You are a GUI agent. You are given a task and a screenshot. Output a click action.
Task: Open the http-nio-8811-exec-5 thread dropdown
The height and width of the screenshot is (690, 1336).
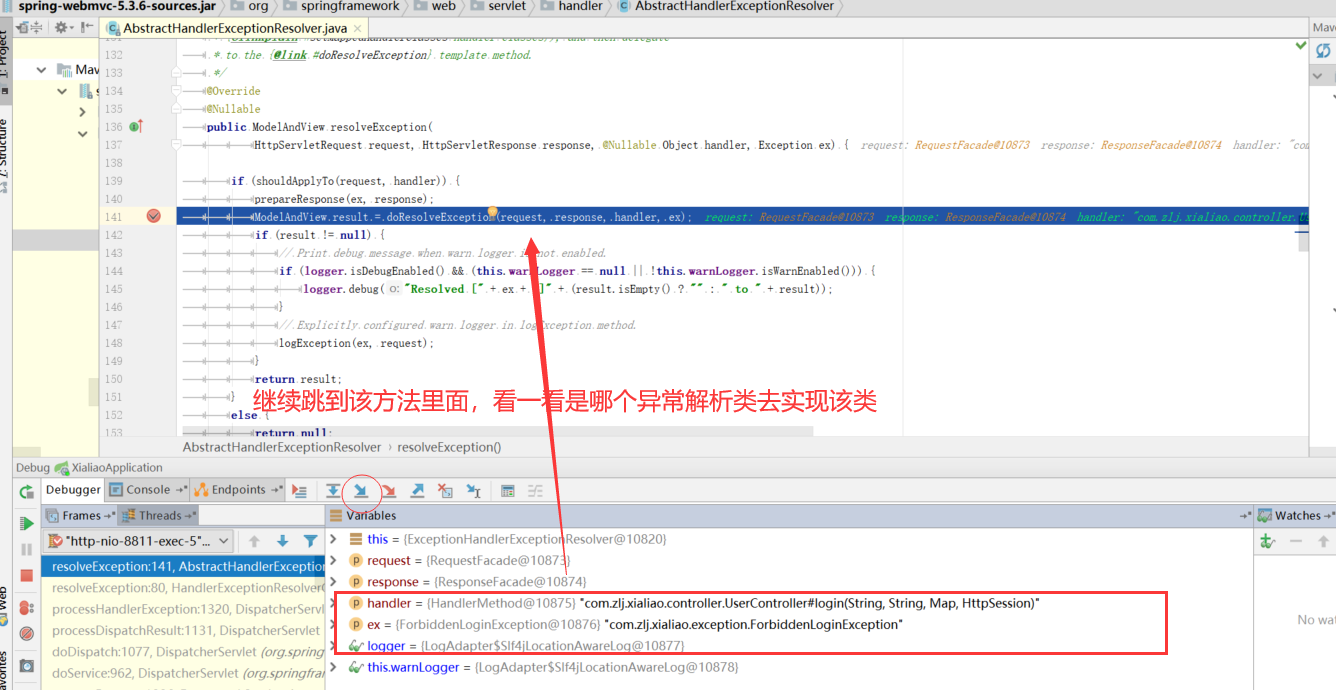click(140, 541)
